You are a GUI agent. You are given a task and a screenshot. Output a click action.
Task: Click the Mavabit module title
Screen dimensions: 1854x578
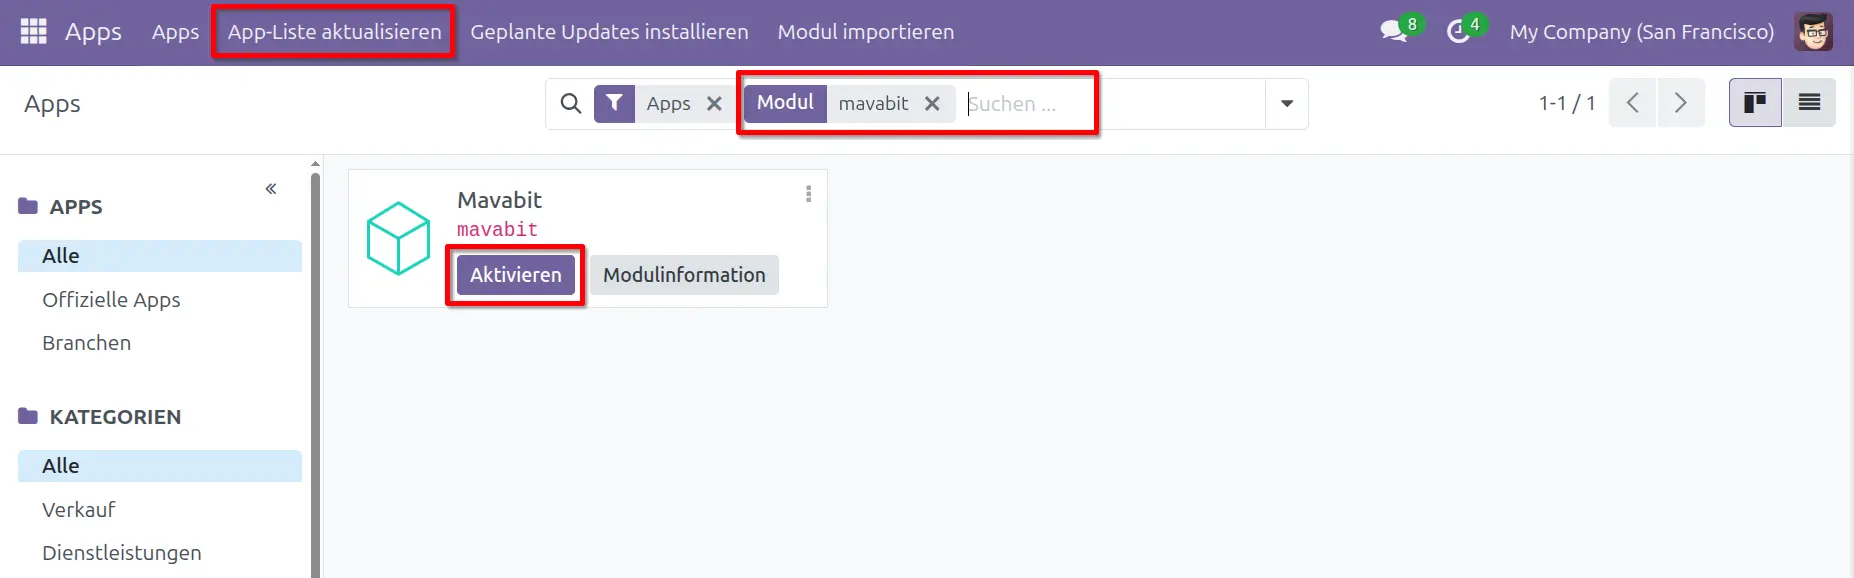[499, 200]
